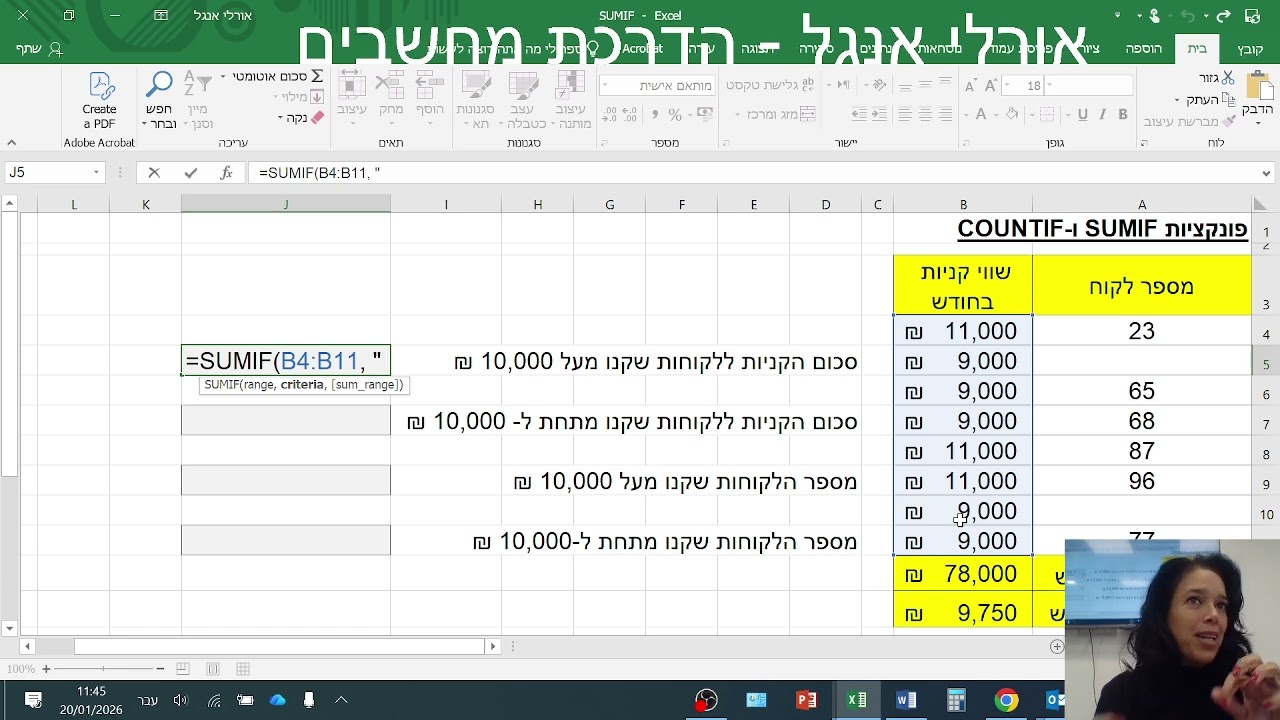The width and height of the screenshot is (1280, 720).
Task: Click cell A6 with customer number 65
Action: click(x=1141, y=391)
